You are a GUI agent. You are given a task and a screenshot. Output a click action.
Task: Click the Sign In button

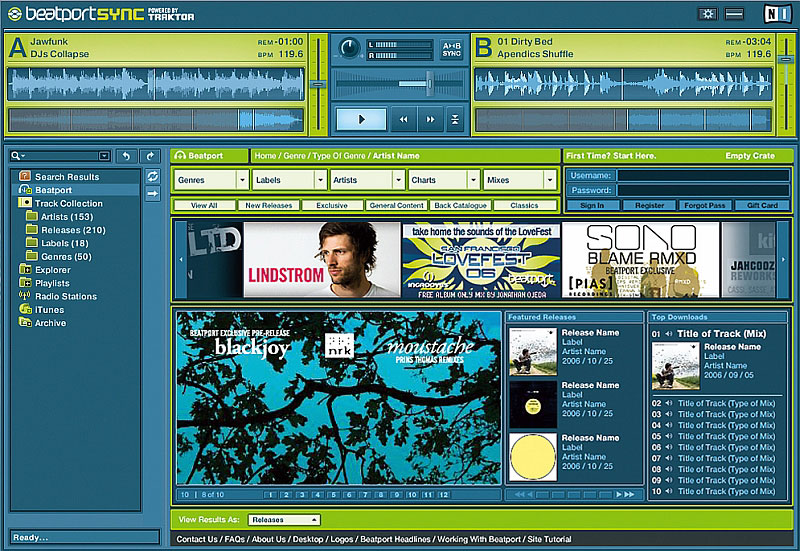click(x=592, y=205)
